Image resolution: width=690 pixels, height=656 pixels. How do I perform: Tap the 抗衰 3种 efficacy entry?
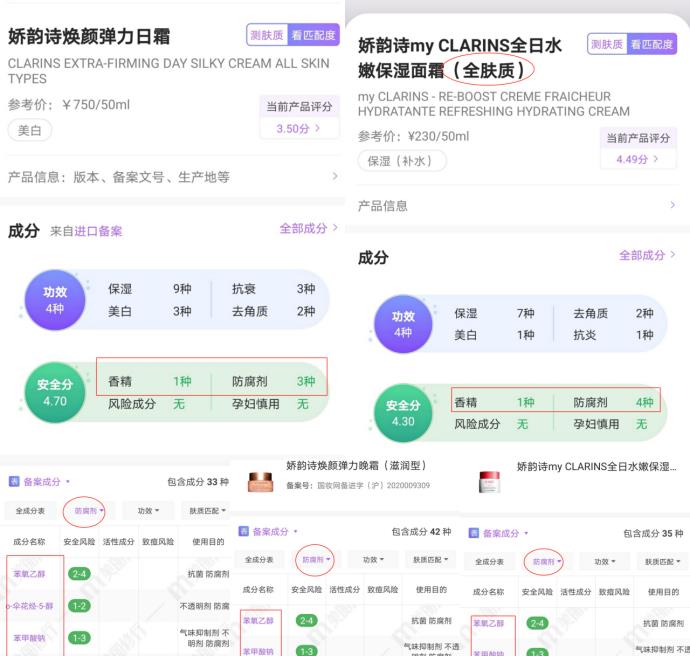pyautogui.click(x=273, y=289)
